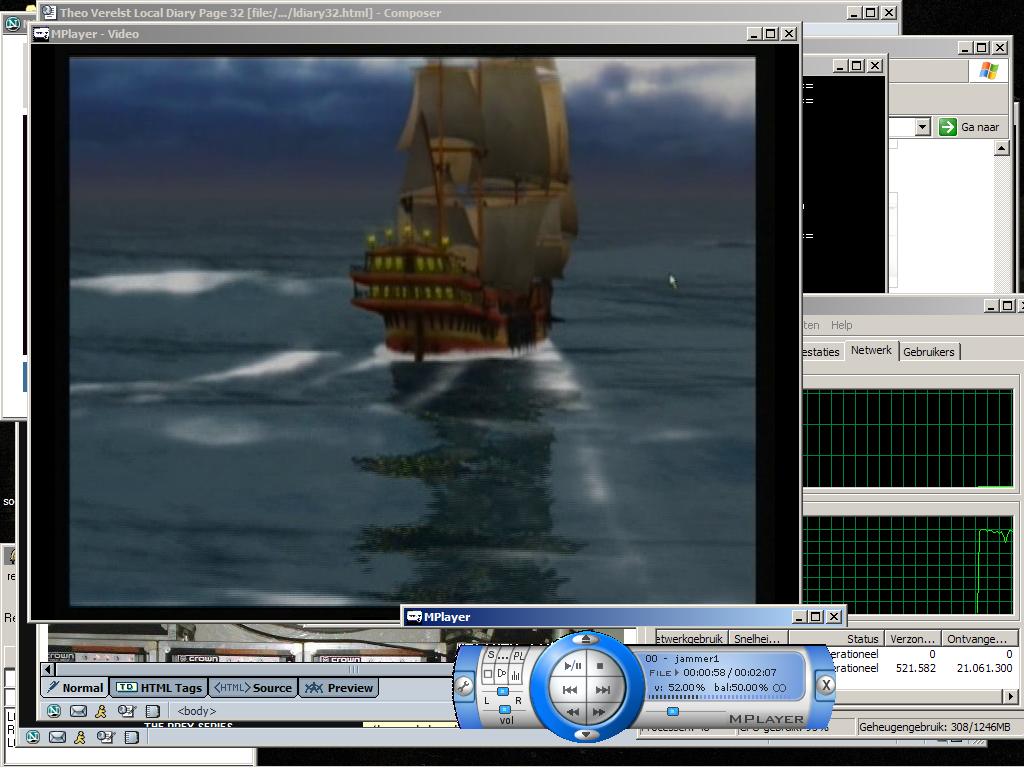Open the partially hidden Prestaties tab in Task Manager

(x=822, y=351)
